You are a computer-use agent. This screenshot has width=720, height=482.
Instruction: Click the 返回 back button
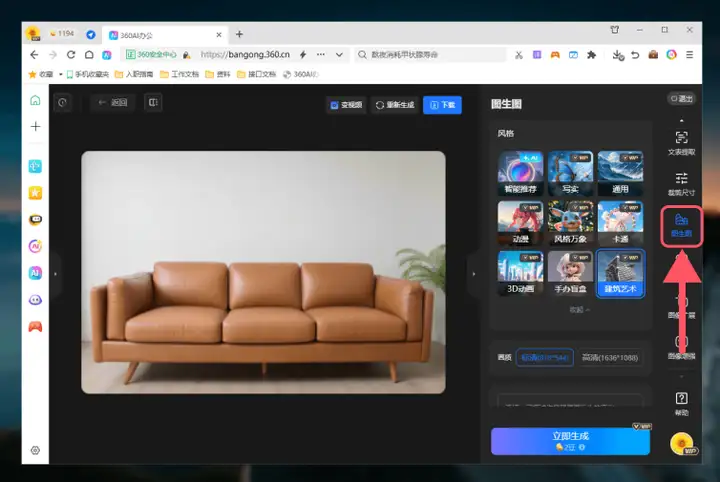point(112,102)
